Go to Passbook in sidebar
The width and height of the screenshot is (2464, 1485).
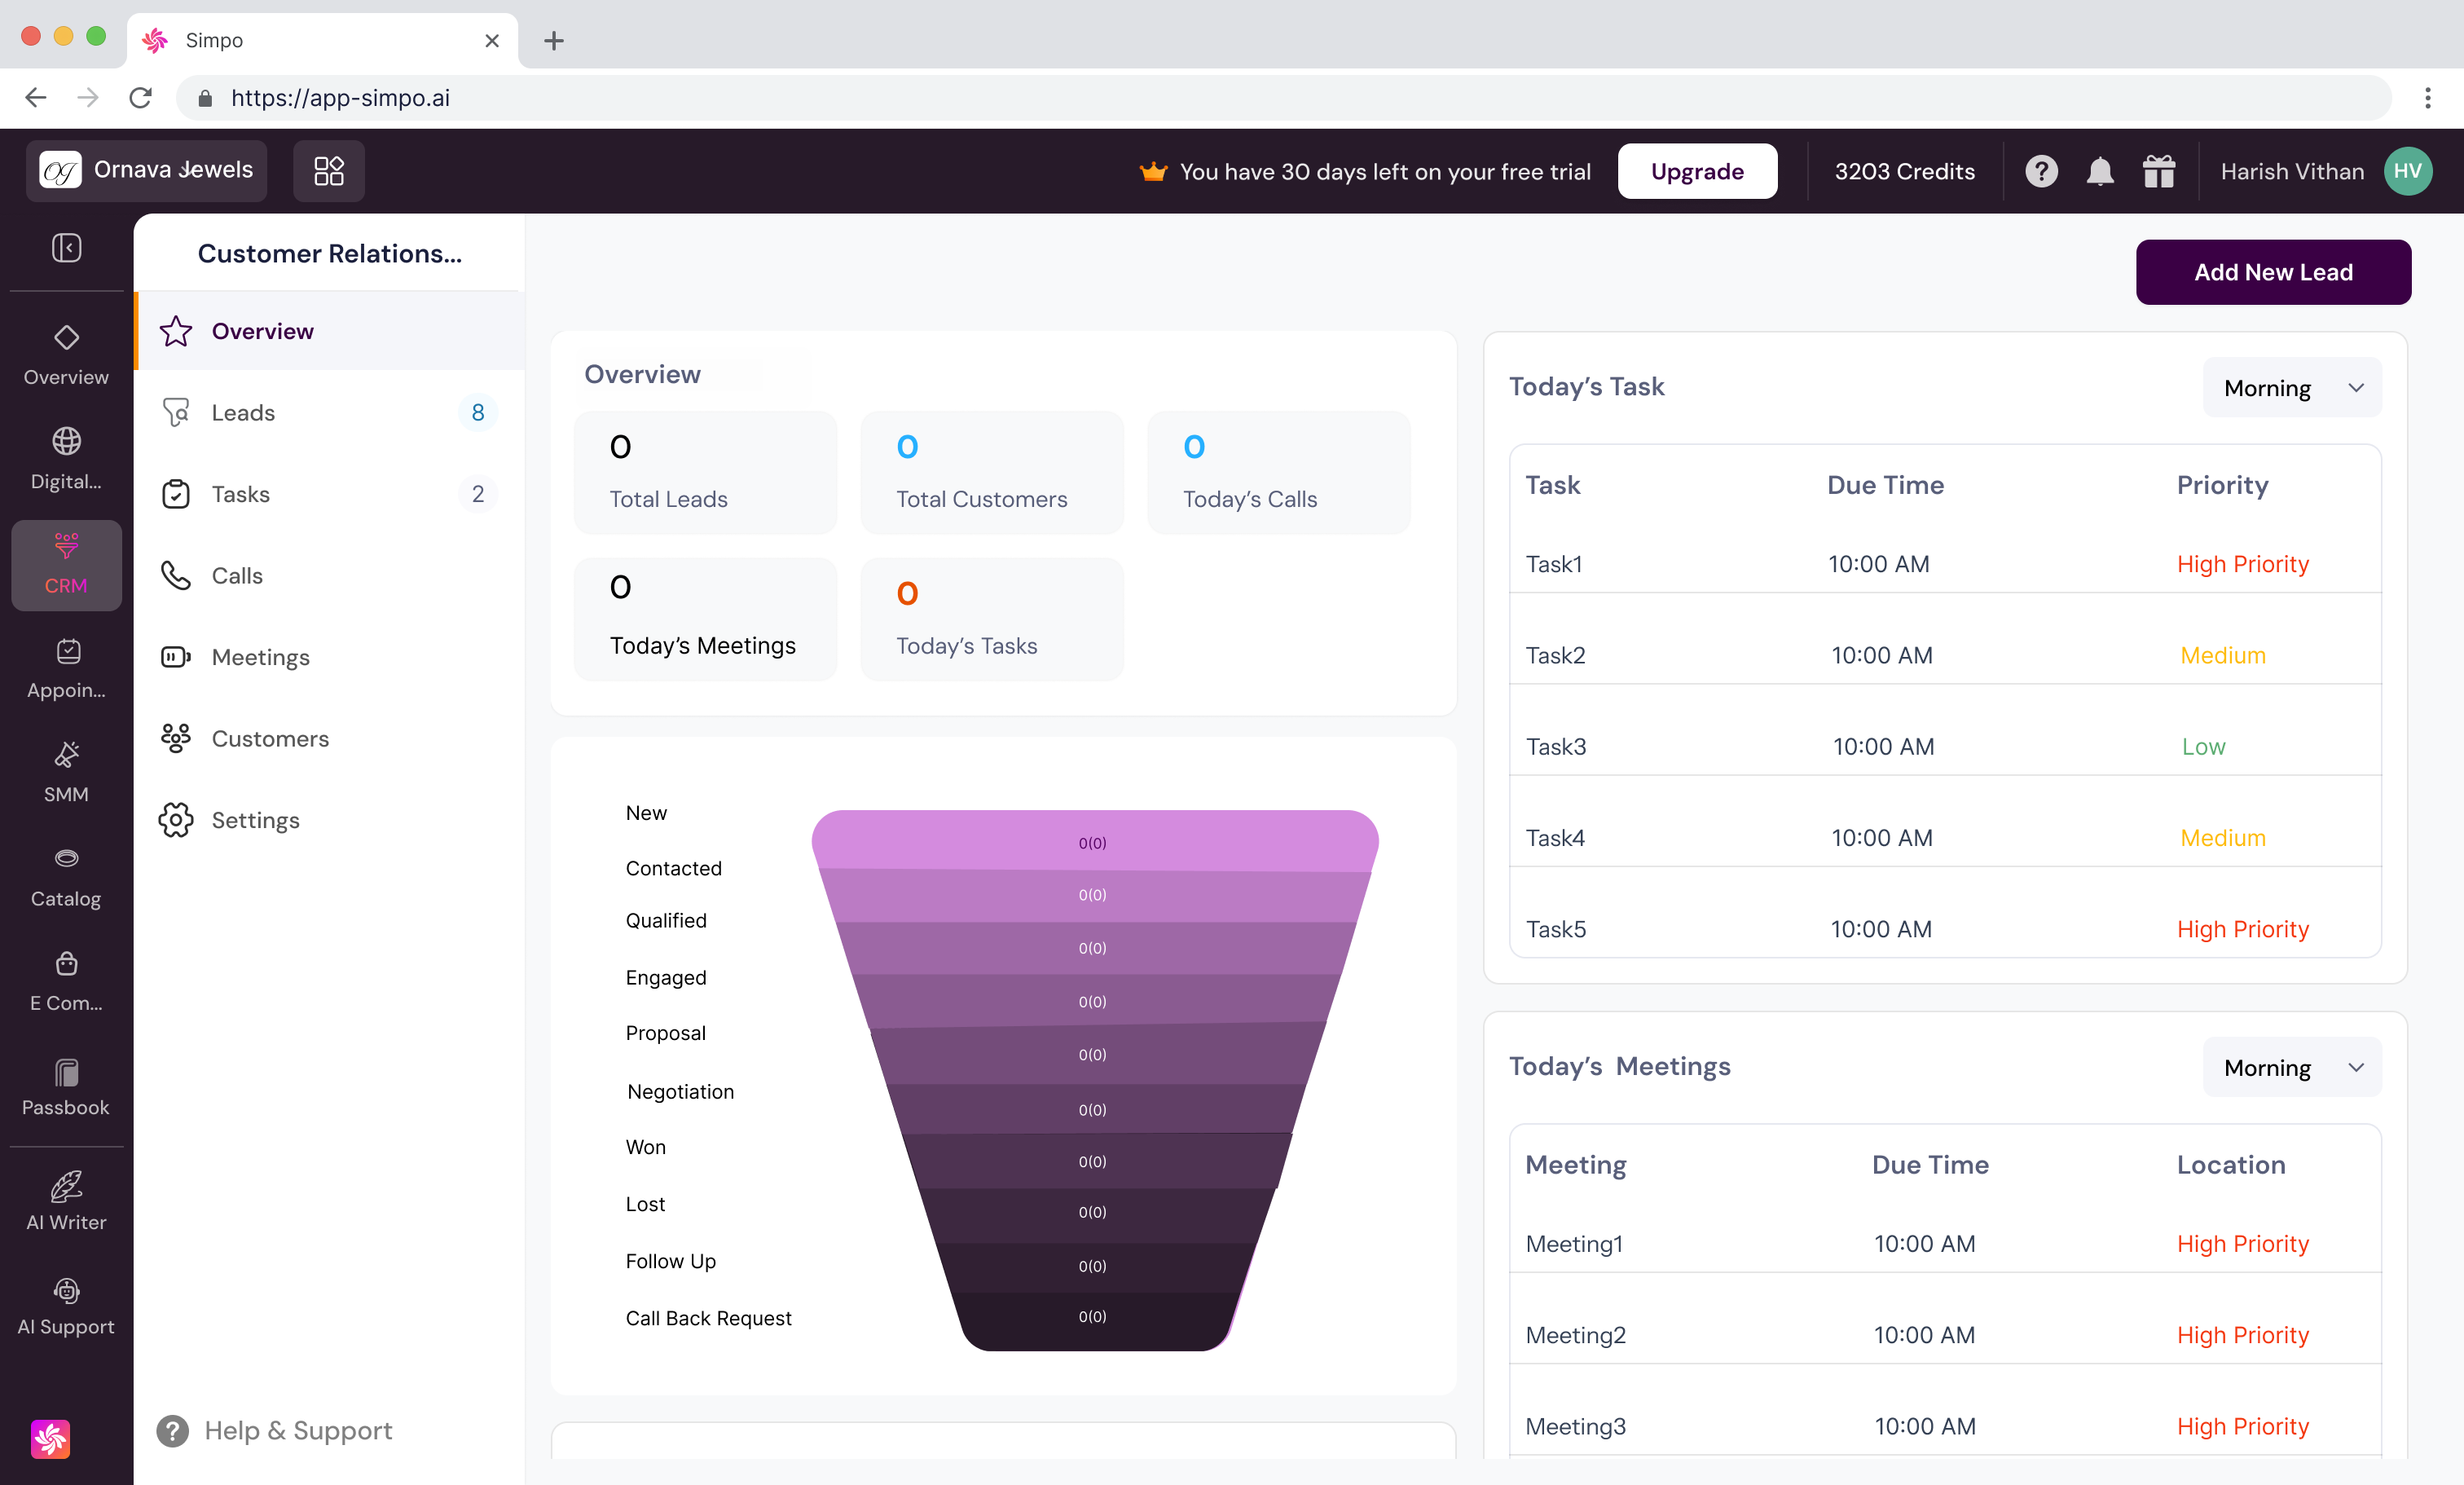66,1086
